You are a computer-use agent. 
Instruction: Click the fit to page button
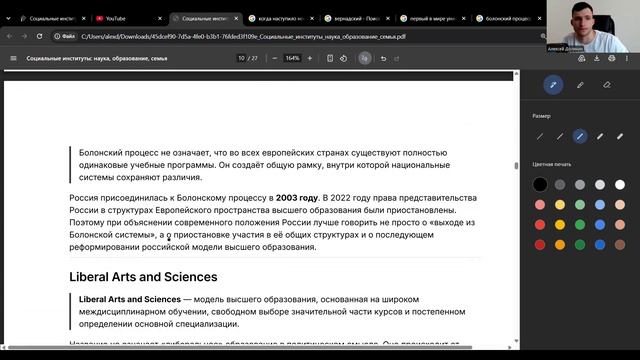point(330,58)
